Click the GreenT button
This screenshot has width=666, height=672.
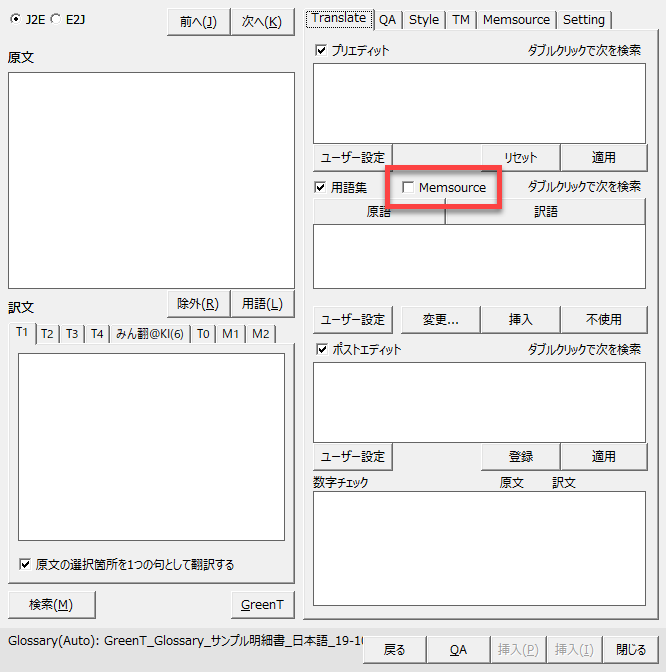[263, 604]
